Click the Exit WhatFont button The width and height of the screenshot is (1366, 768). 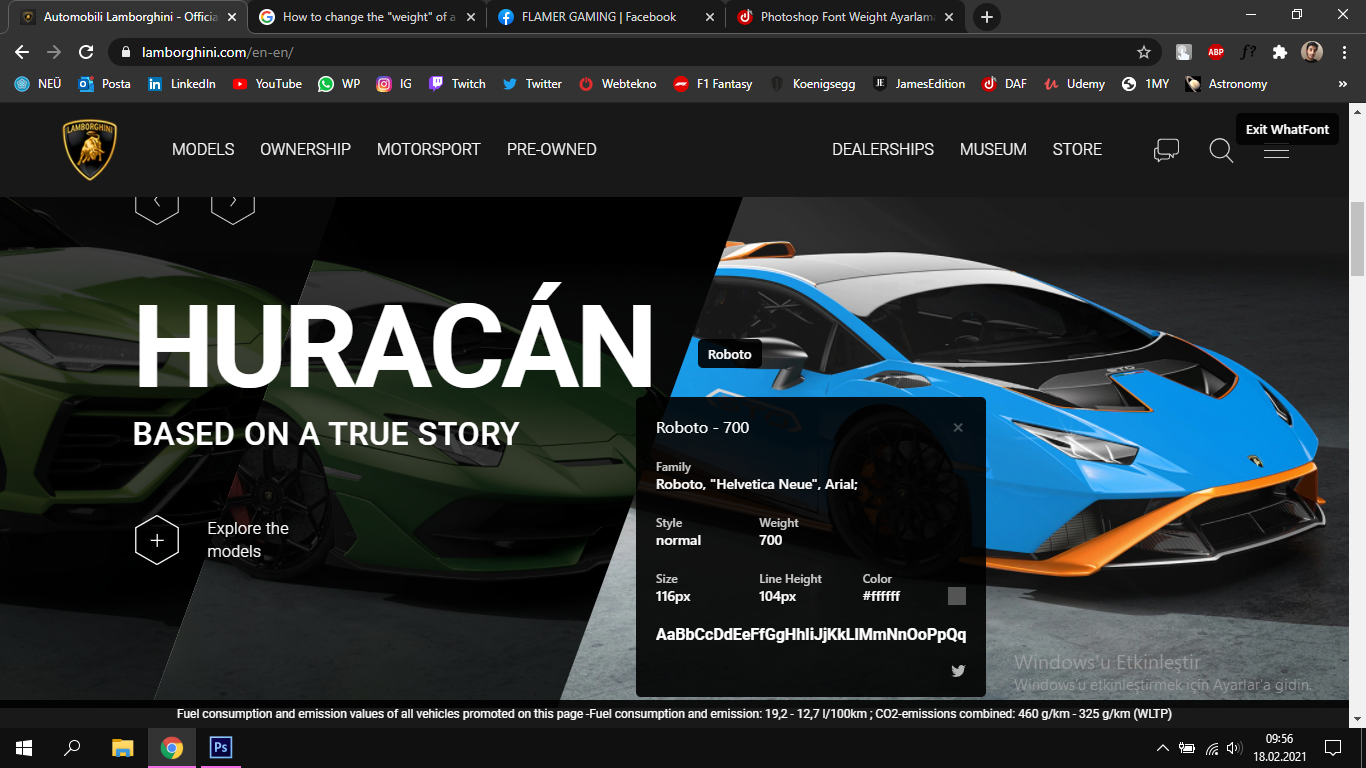point(1287,129)
